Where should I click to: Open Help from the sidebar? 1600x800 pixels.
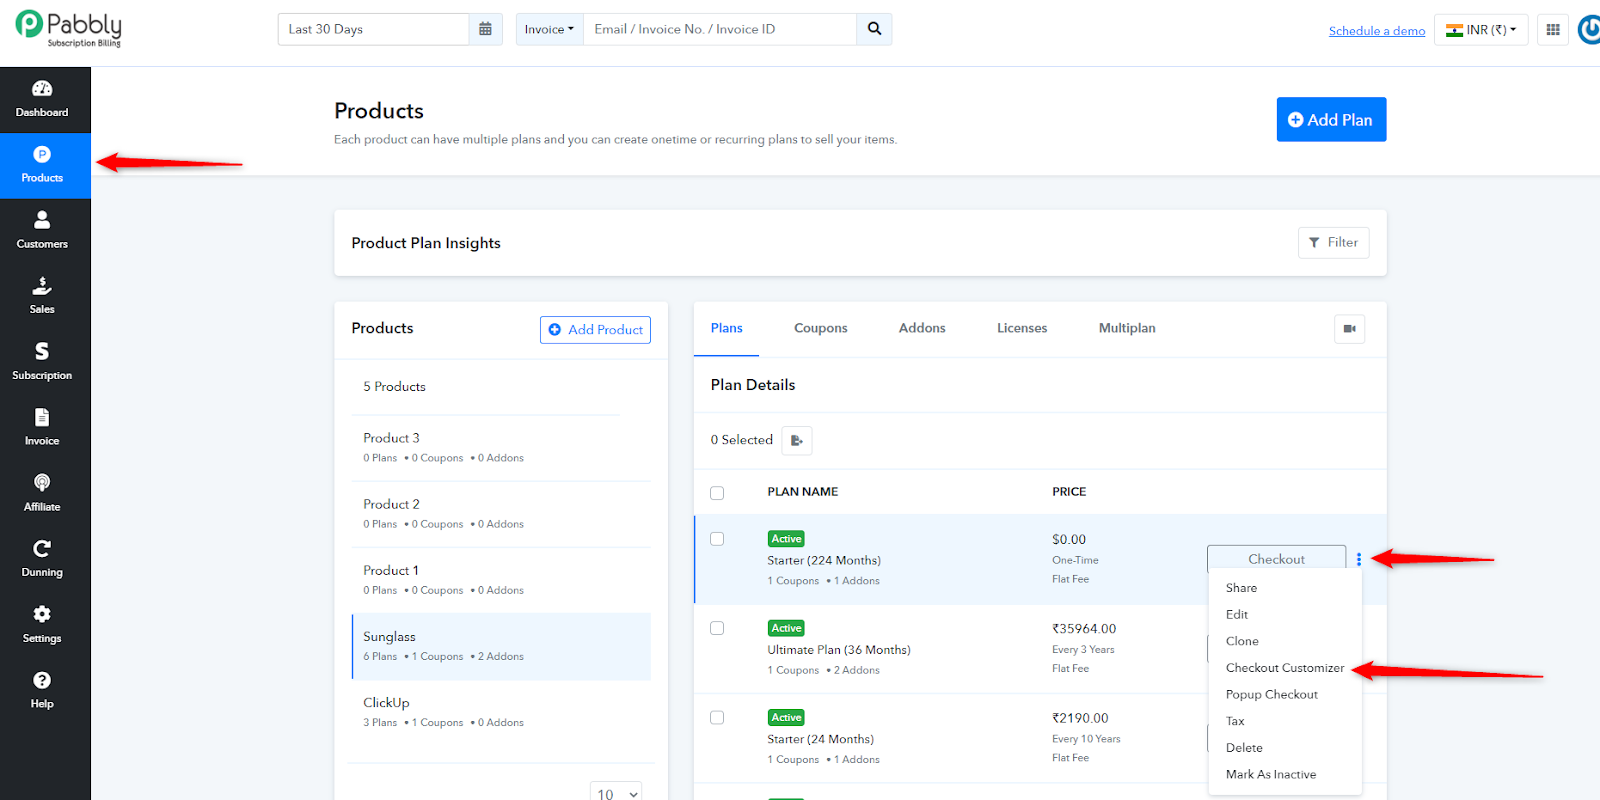pyautogui.click(x=42, y=691)
